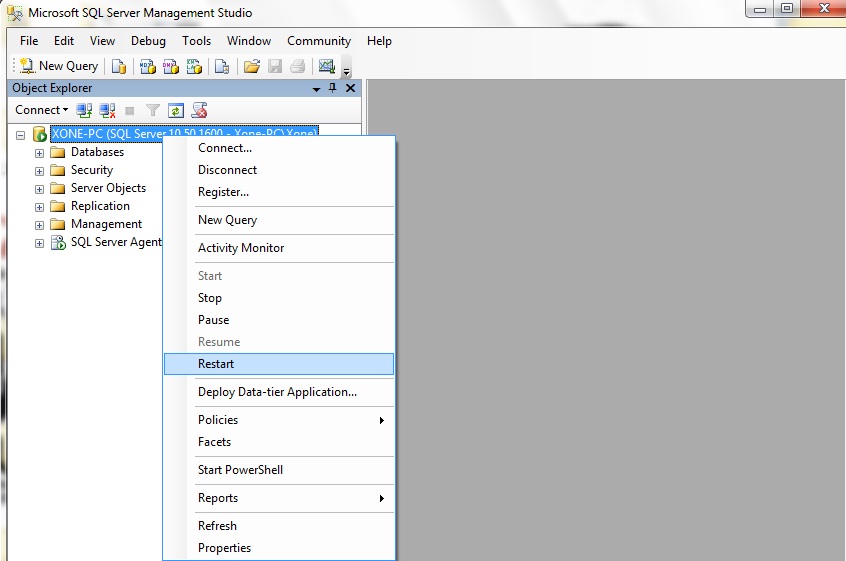The height and width of the screenshot is (561, 846).
Task: Open the Window menu
Action: pos(249,41)
